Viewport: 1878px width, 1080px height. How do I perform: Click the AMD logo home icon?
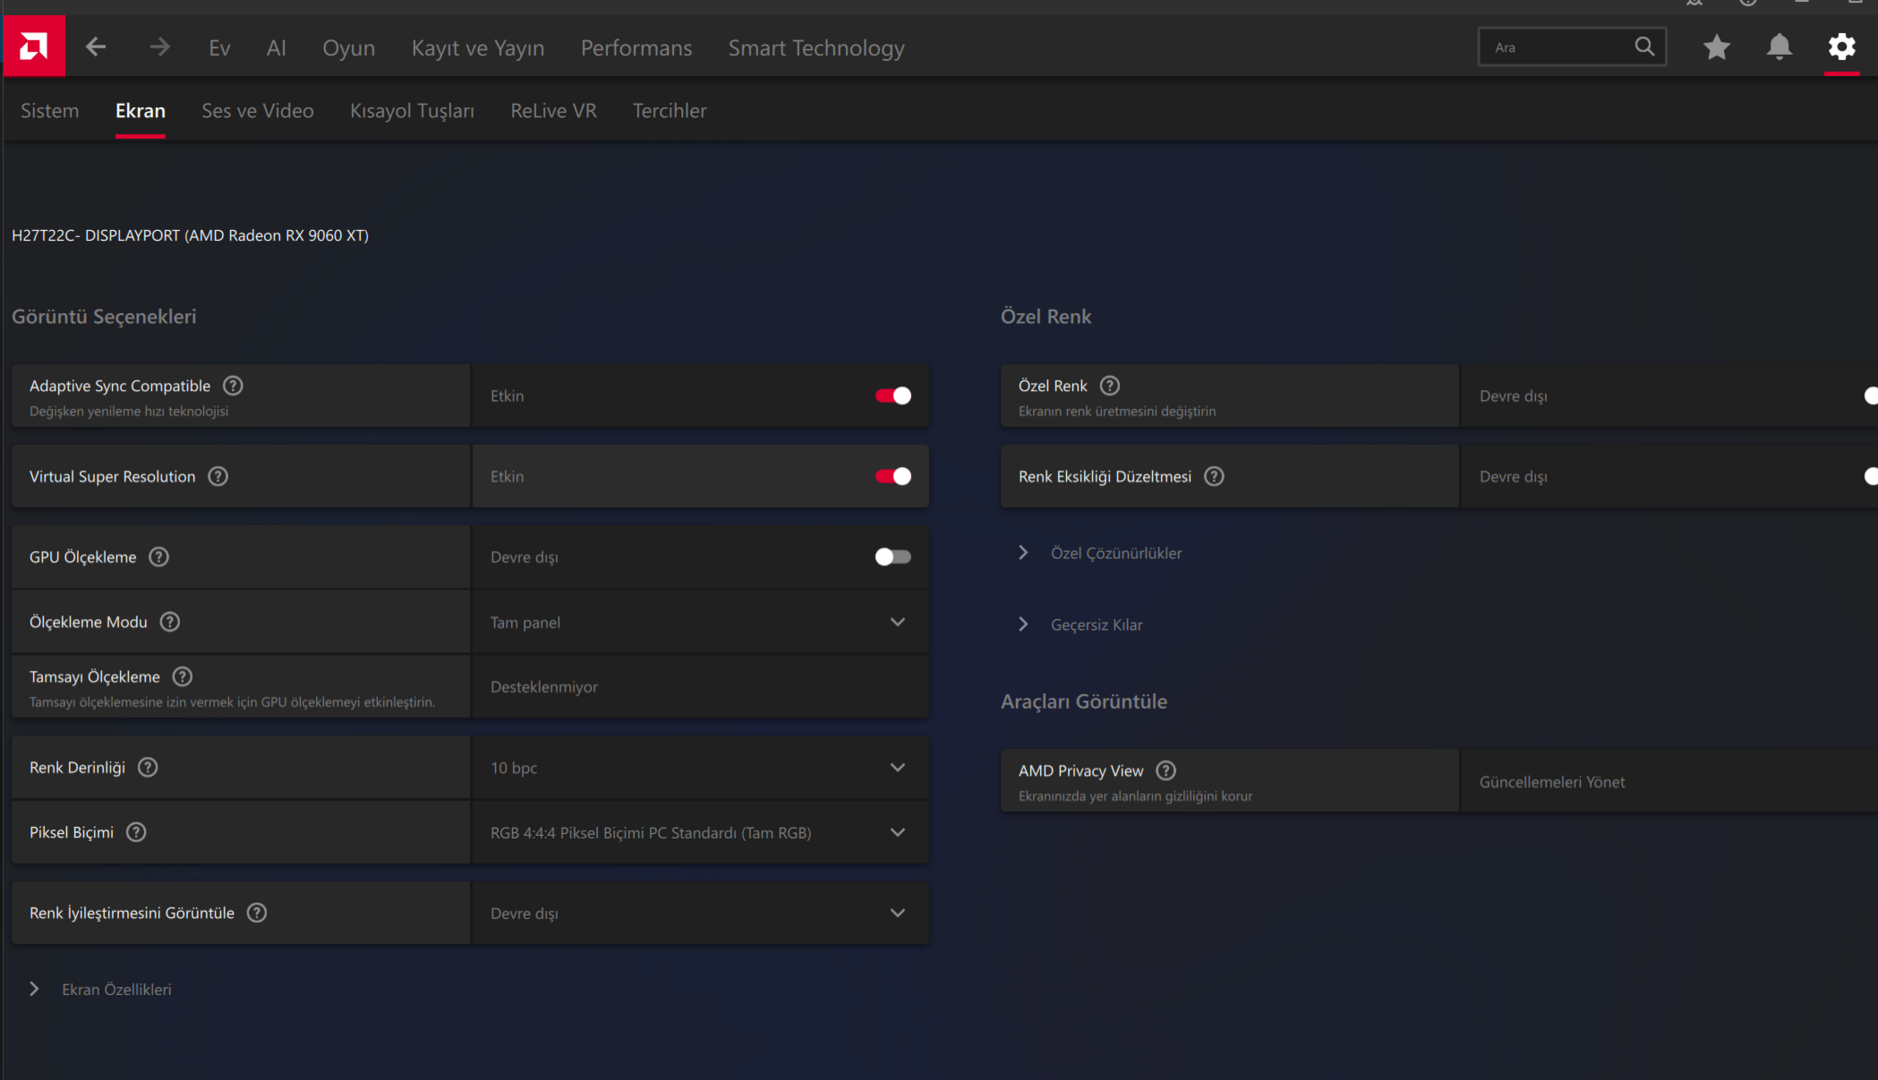pos(34,46)
